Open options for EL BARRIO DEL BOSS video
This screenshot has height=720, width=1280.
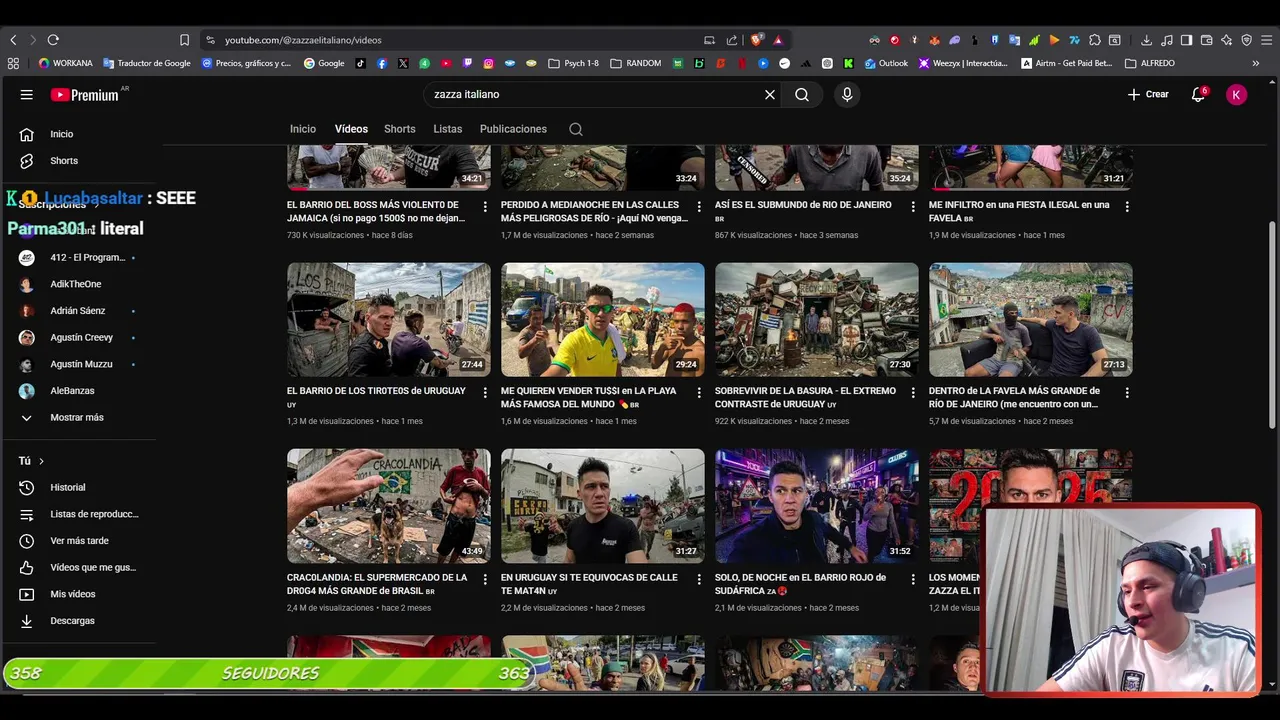click(x=485, y=207)
